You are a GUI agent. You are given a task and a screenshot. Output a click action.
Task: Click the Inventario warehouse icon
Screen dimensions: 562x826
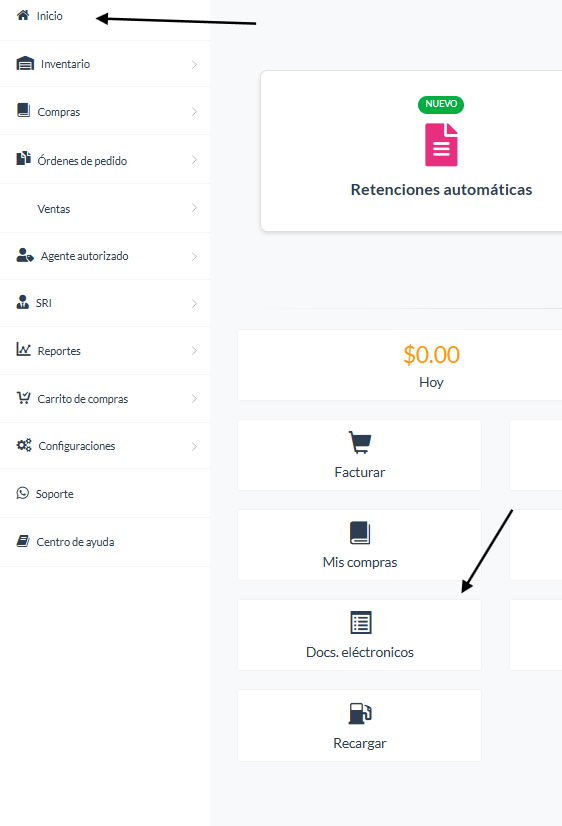point(25,64)
